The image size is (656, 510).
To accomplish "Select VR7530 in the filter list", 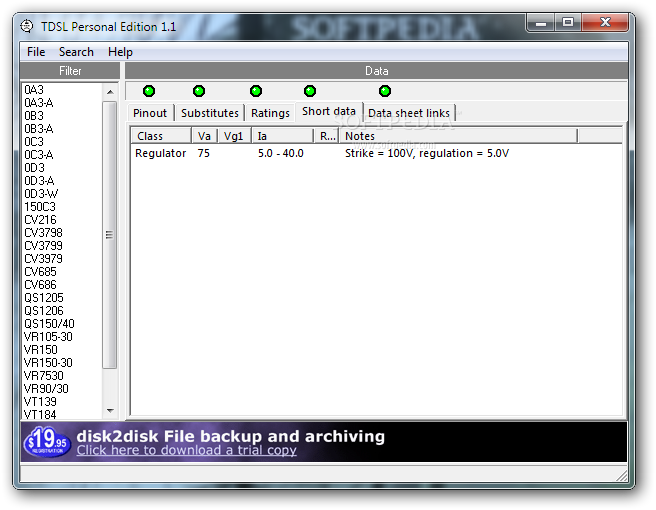I will pyautogui.click(x=44, y=375).
